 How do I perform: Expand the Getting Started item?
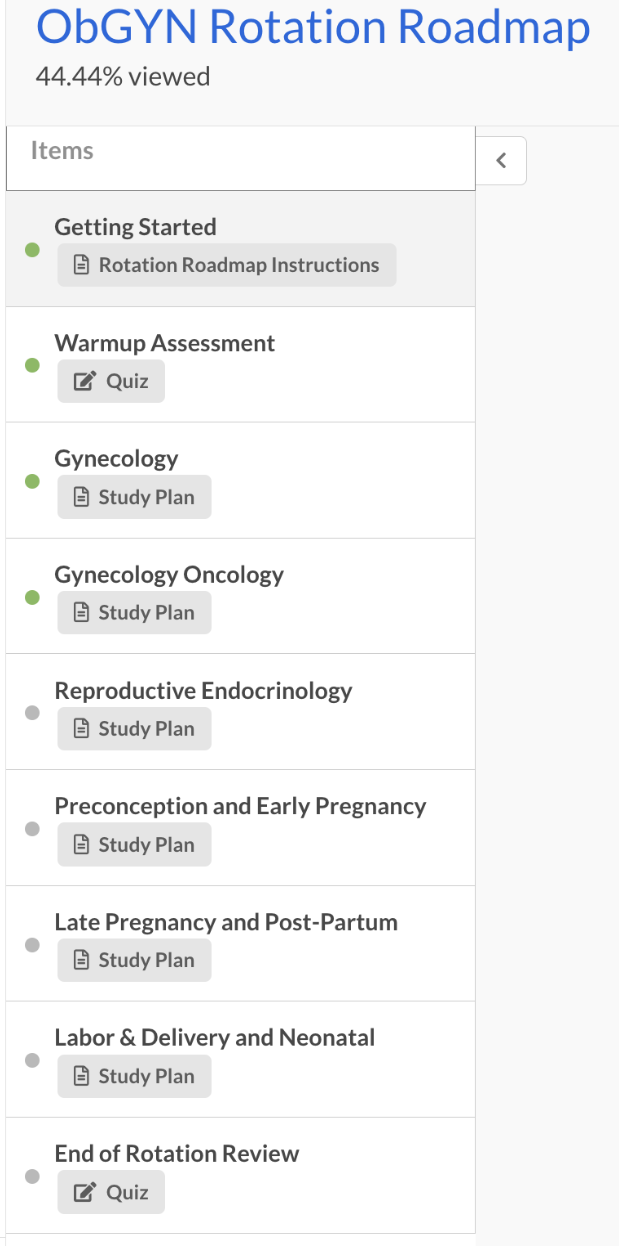coord(135,227)
